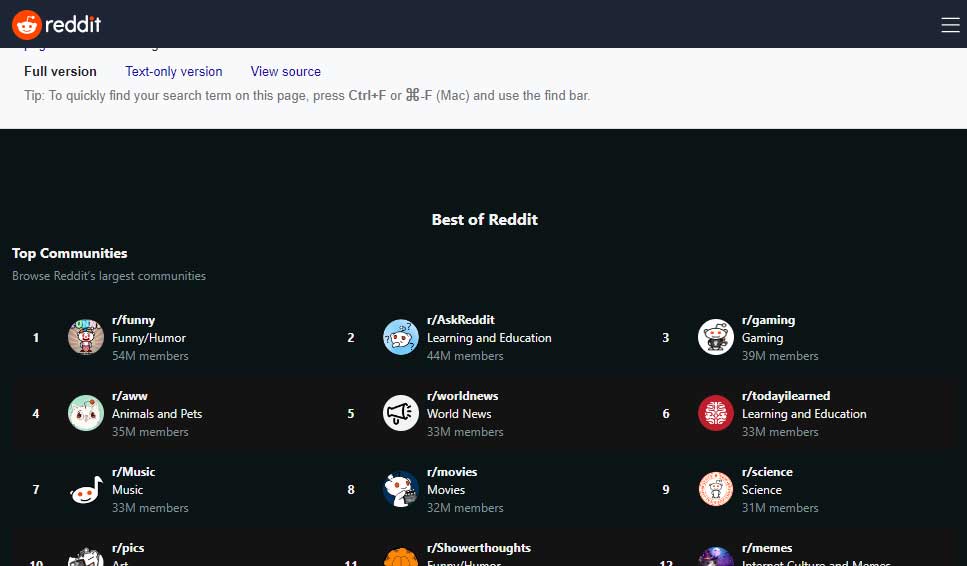The width and height of the screenshot is (967, 566).
Task: Open the r/Music community link
Action: click(133, 472)
